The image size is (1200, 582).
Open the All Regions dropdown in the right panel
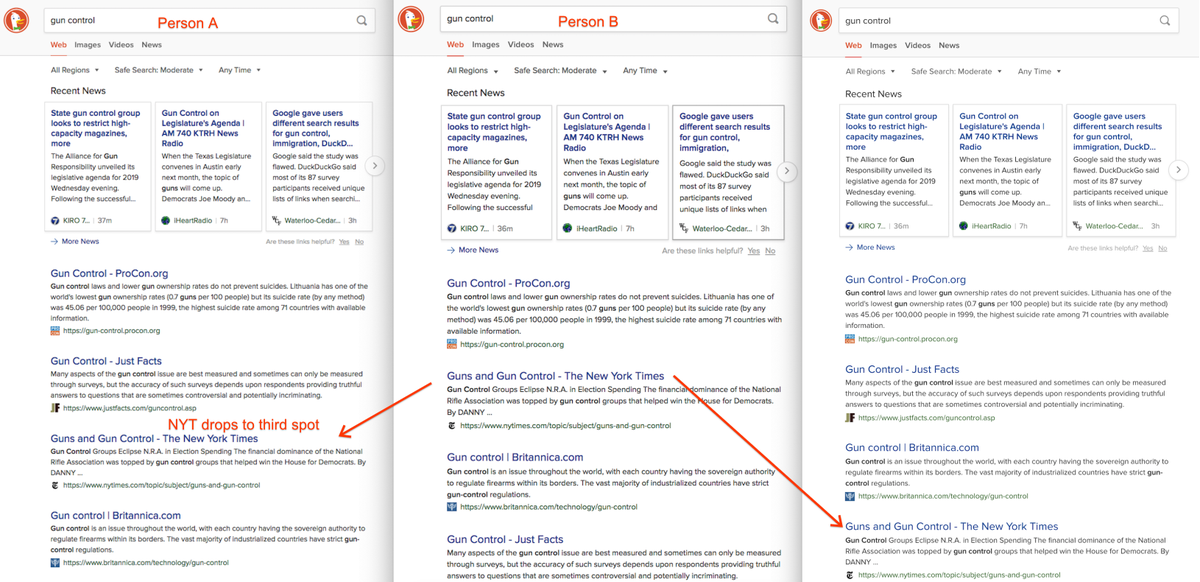(x=871, y=72)
